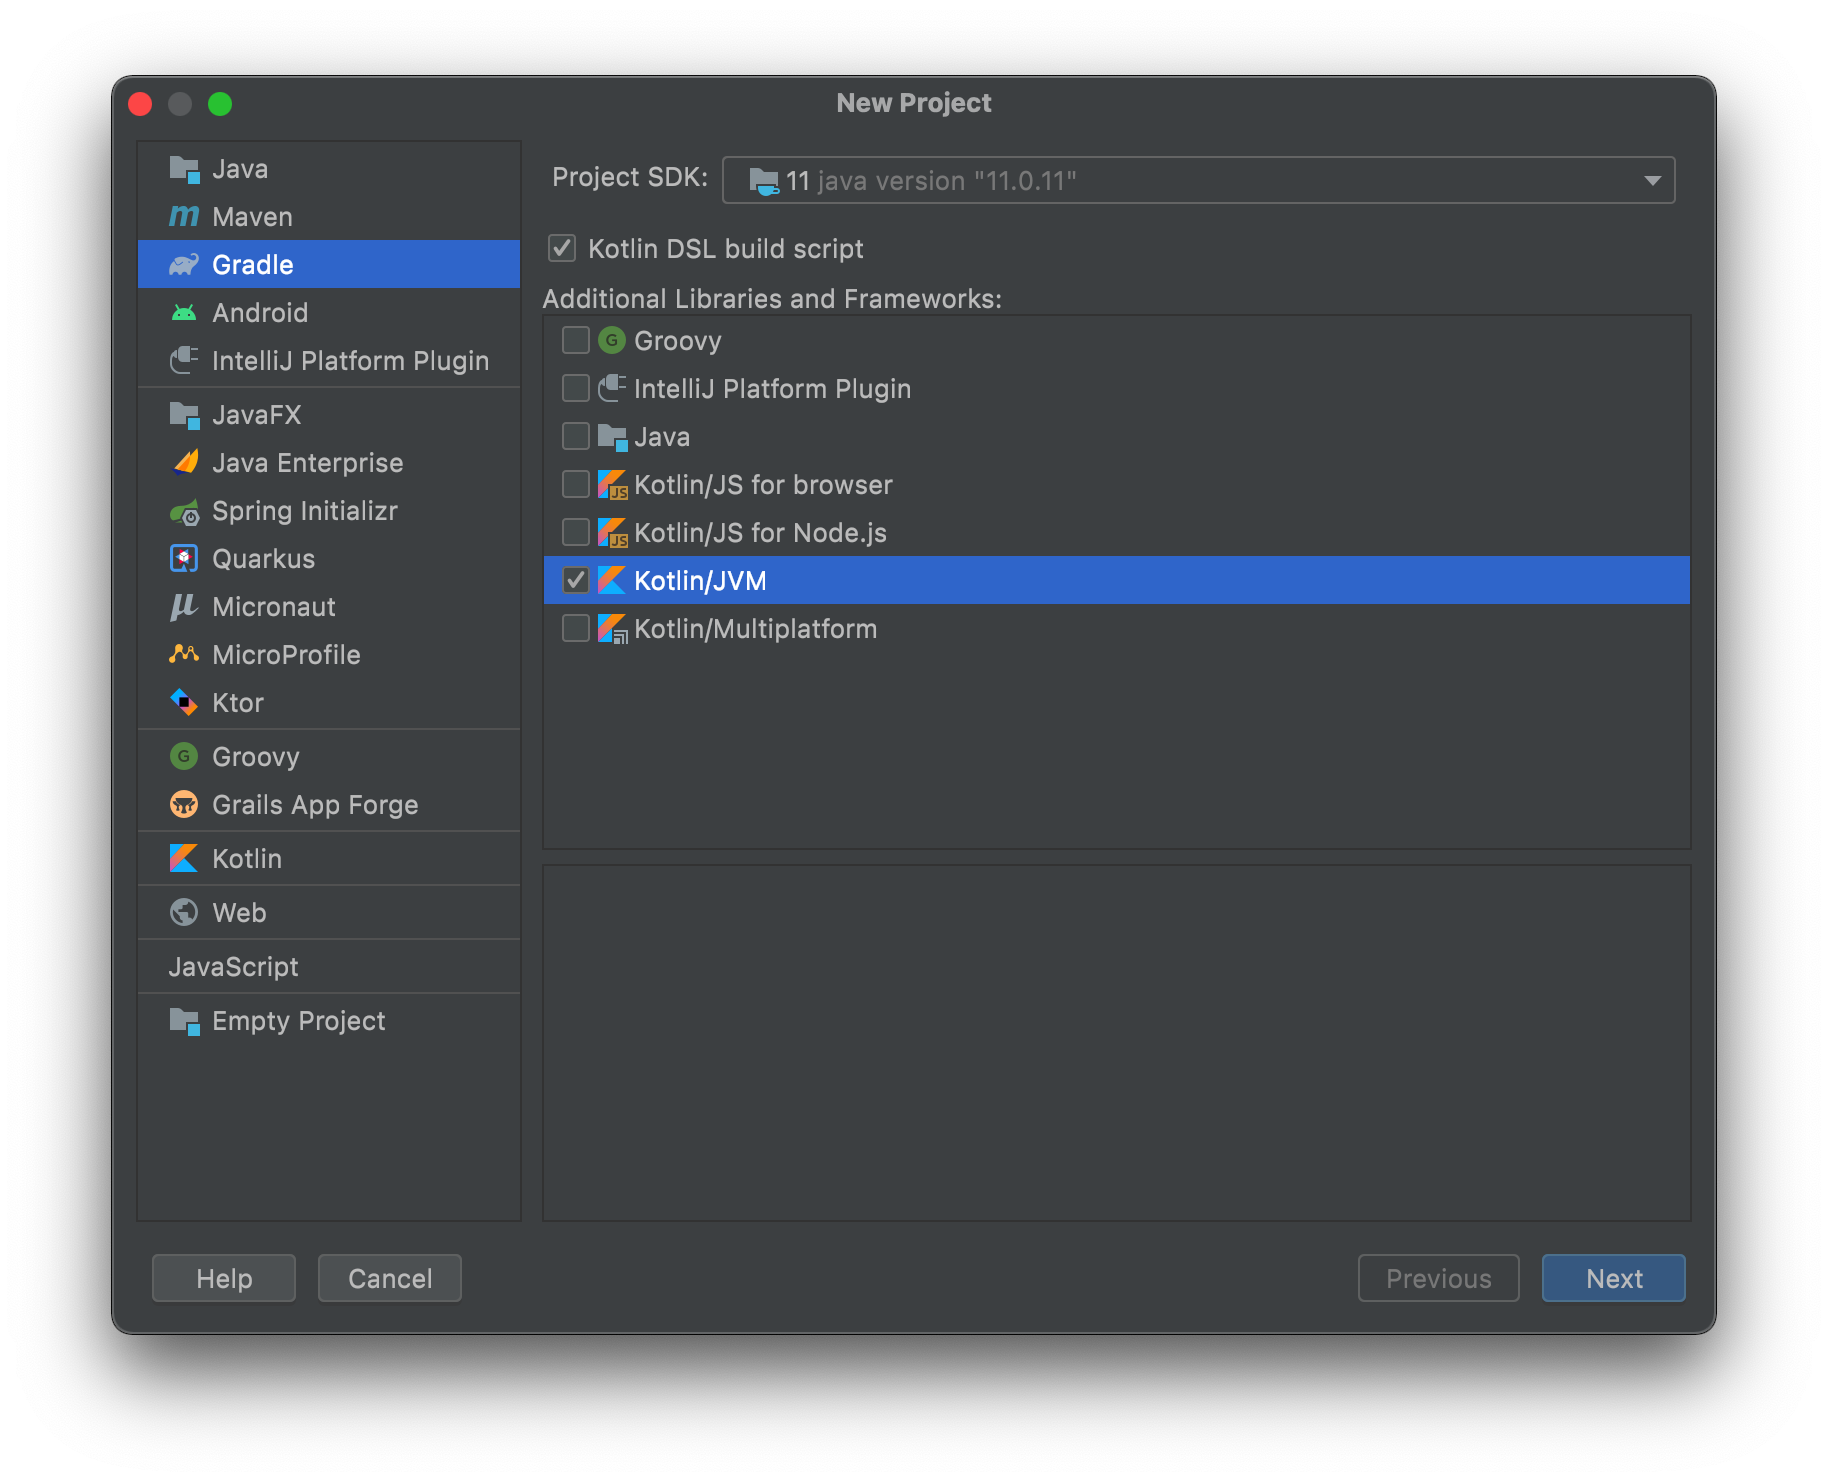This screenshot has width=1828, height=1482.
Task: Click the Ktor diamond icon
Action: pyautogui.click(x=184, y=702)
